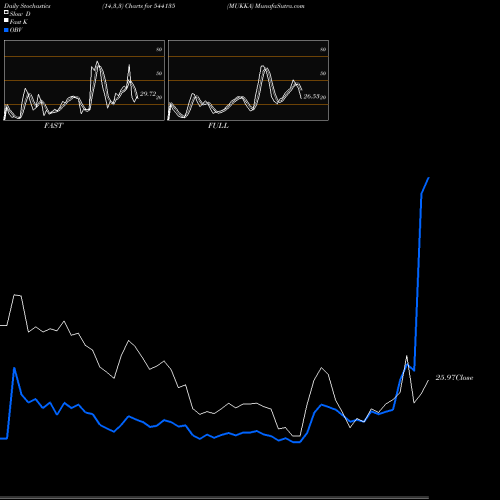
Task: Click the blue OBV legend swatch
Action: (6, 30)
